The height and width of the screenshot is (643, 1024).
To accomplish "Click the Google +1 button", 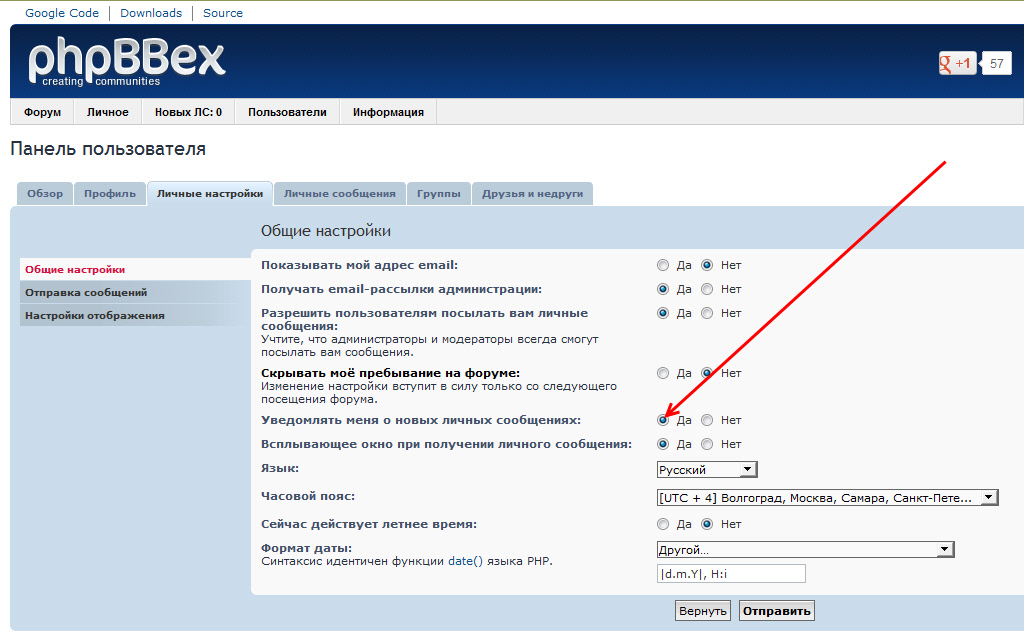I will (x=956, y=64).
